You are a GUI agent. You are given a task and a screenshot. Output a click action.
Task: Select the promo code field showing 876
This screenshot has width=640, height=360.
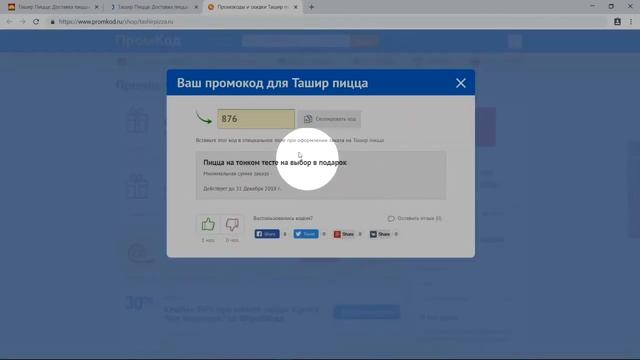(x=256, y=119)
